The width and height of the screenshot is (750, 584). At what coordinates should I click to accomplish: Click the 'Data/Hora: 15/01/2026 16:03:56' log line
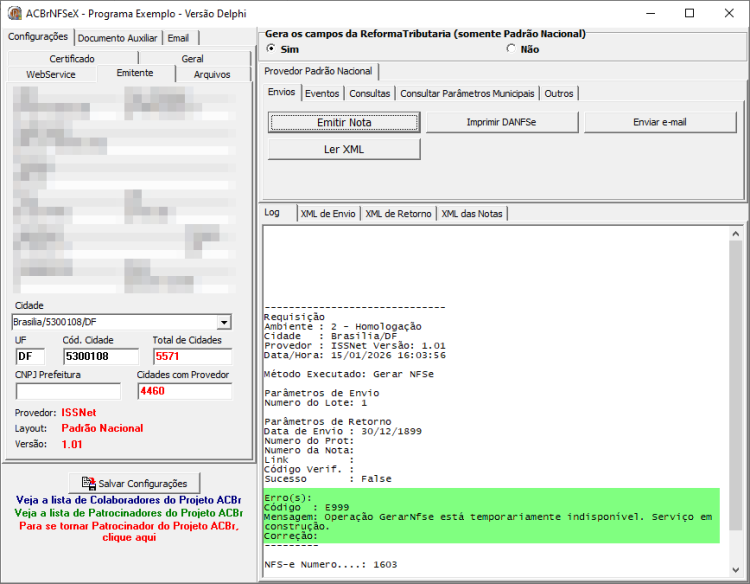click(x=355, y=355)
